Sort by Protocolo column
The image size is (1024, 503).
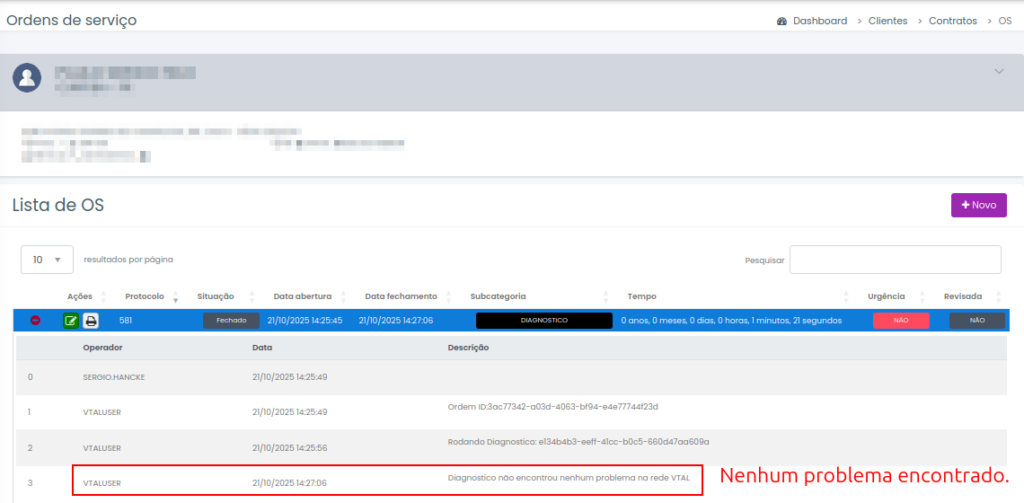pyautogui.click(x=144, y=297)
